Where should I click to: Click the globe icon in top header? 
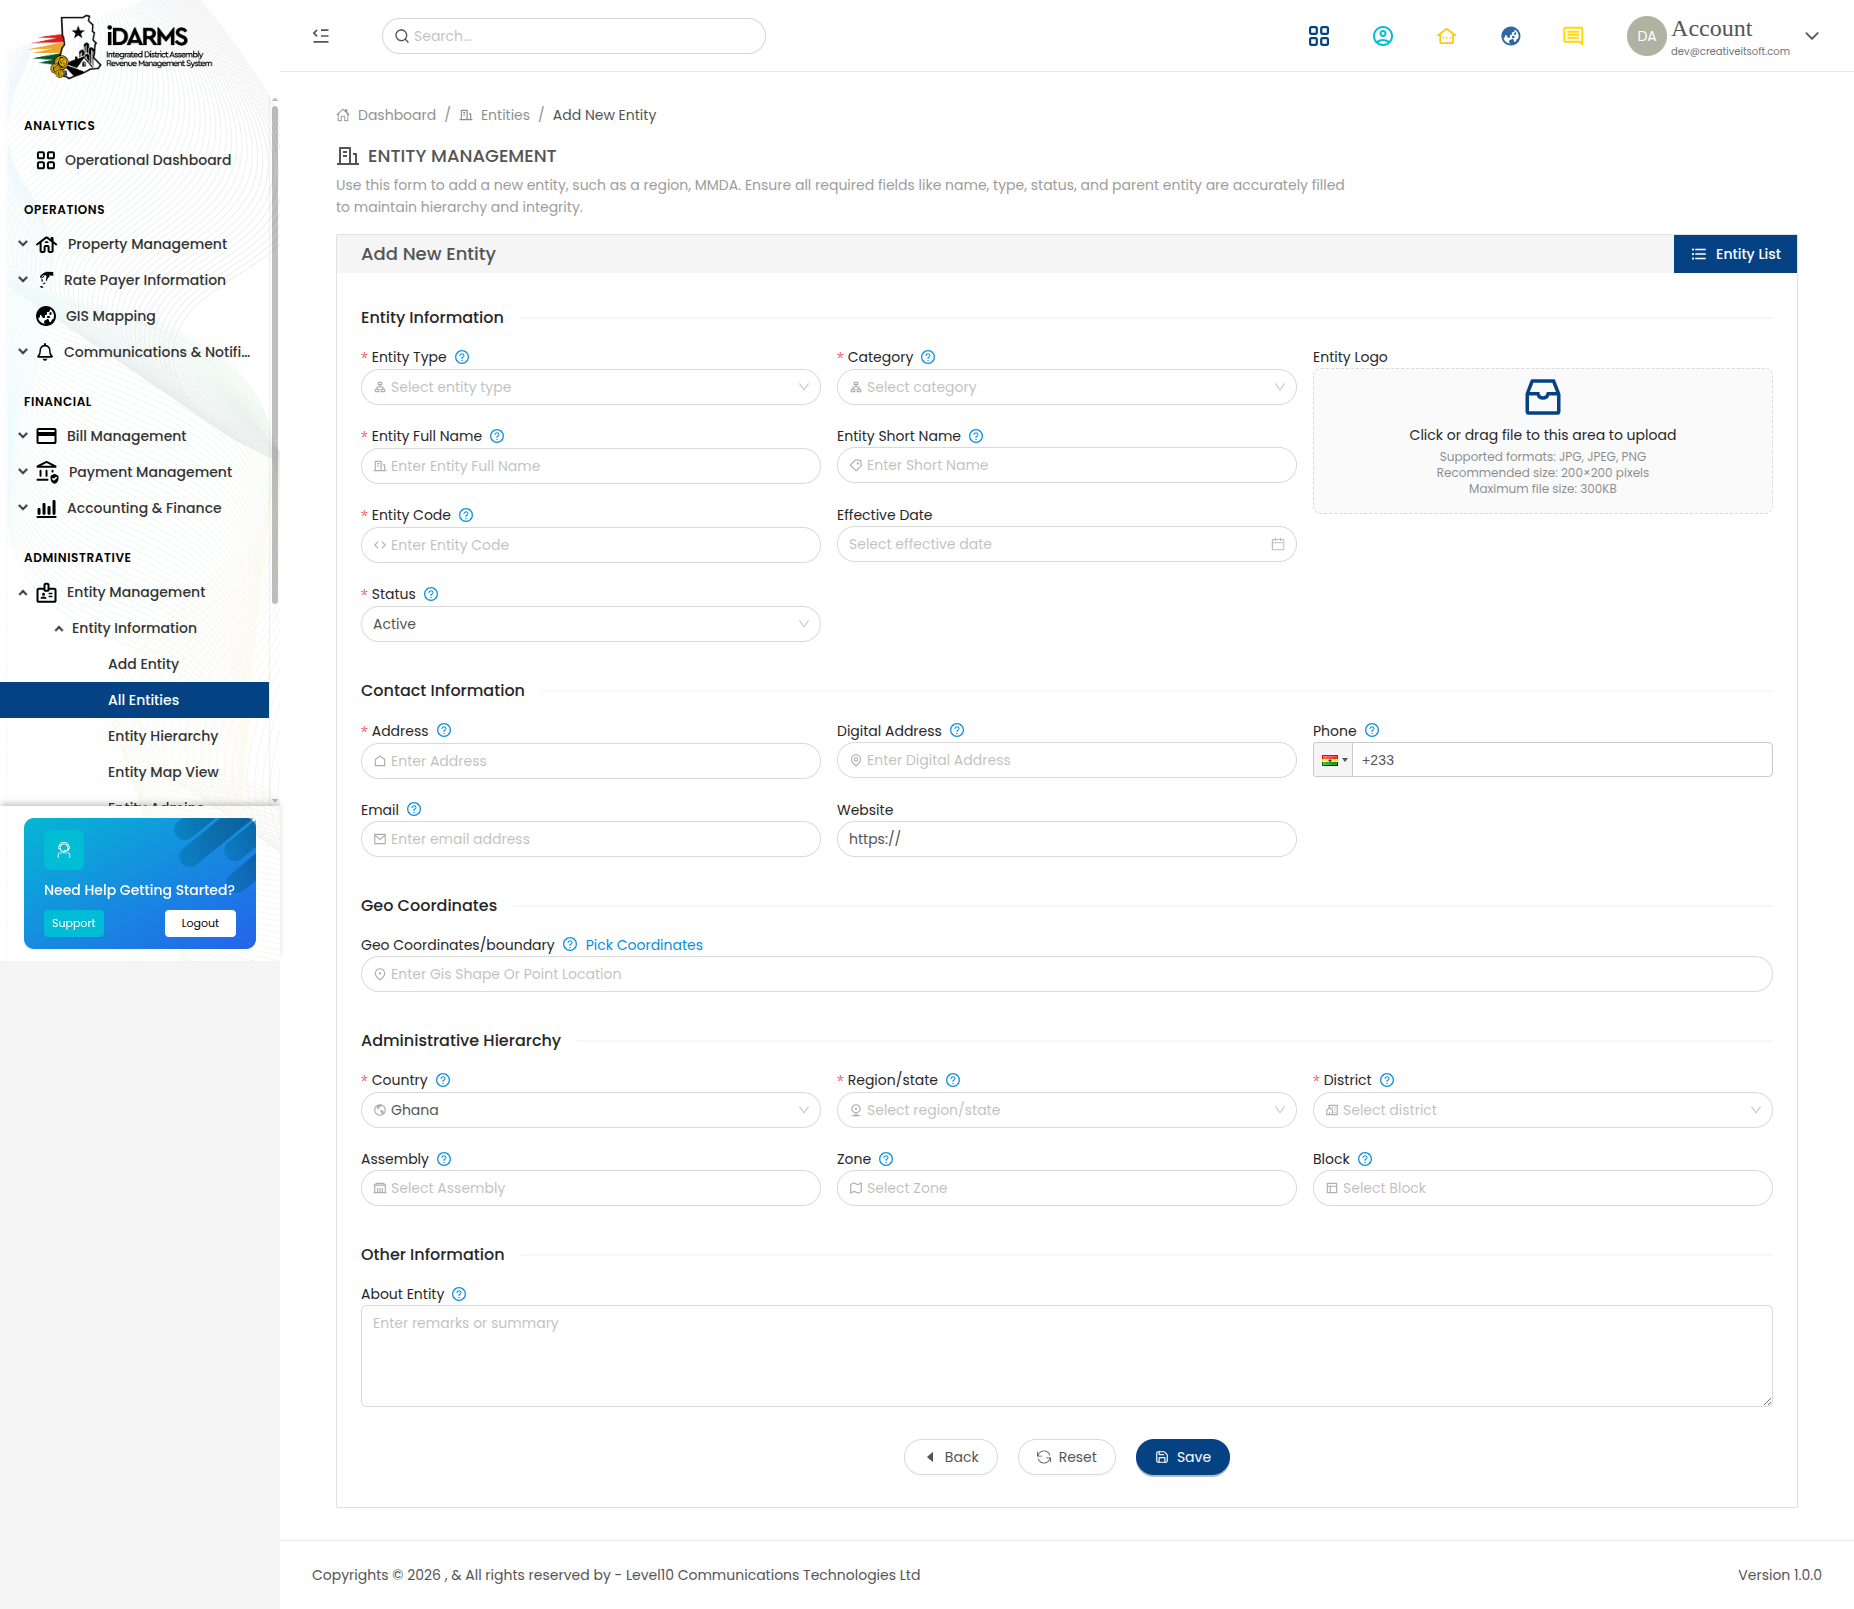(1511, 36)
